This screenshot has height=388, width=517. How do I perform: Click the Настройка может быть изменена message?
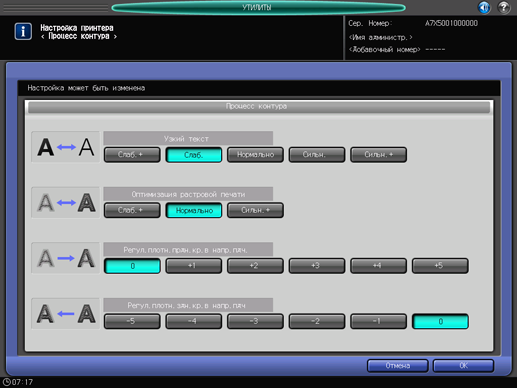[x=86, y=88]
